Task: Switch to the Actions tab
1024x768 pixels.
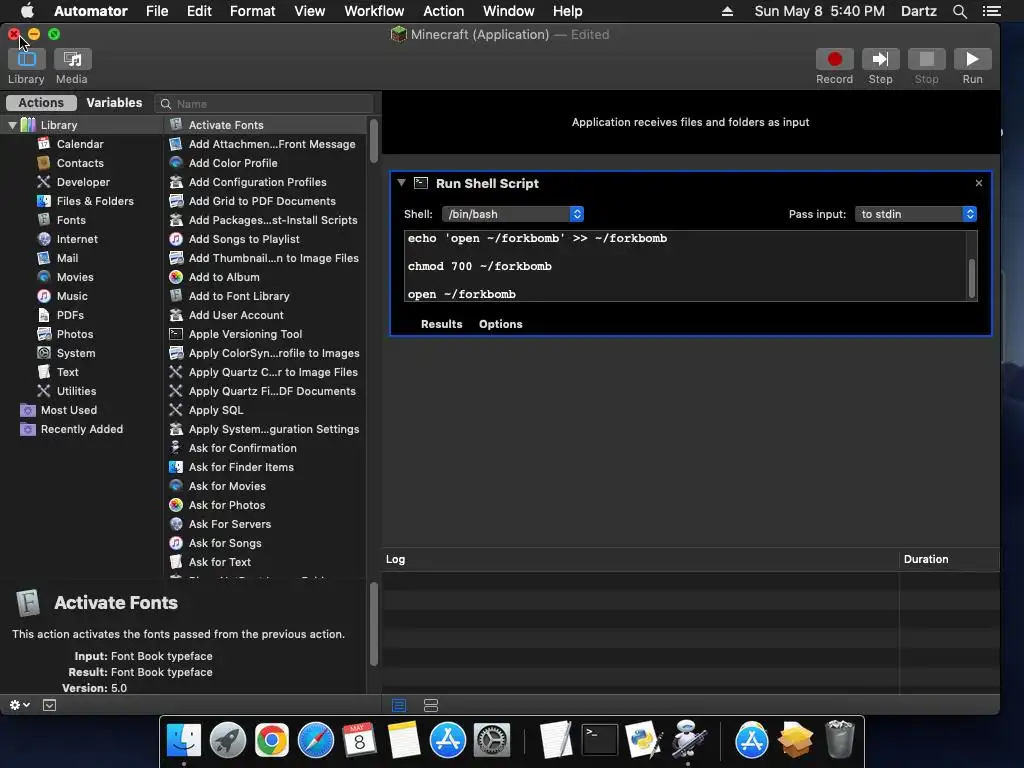Action: click(41, 103)
